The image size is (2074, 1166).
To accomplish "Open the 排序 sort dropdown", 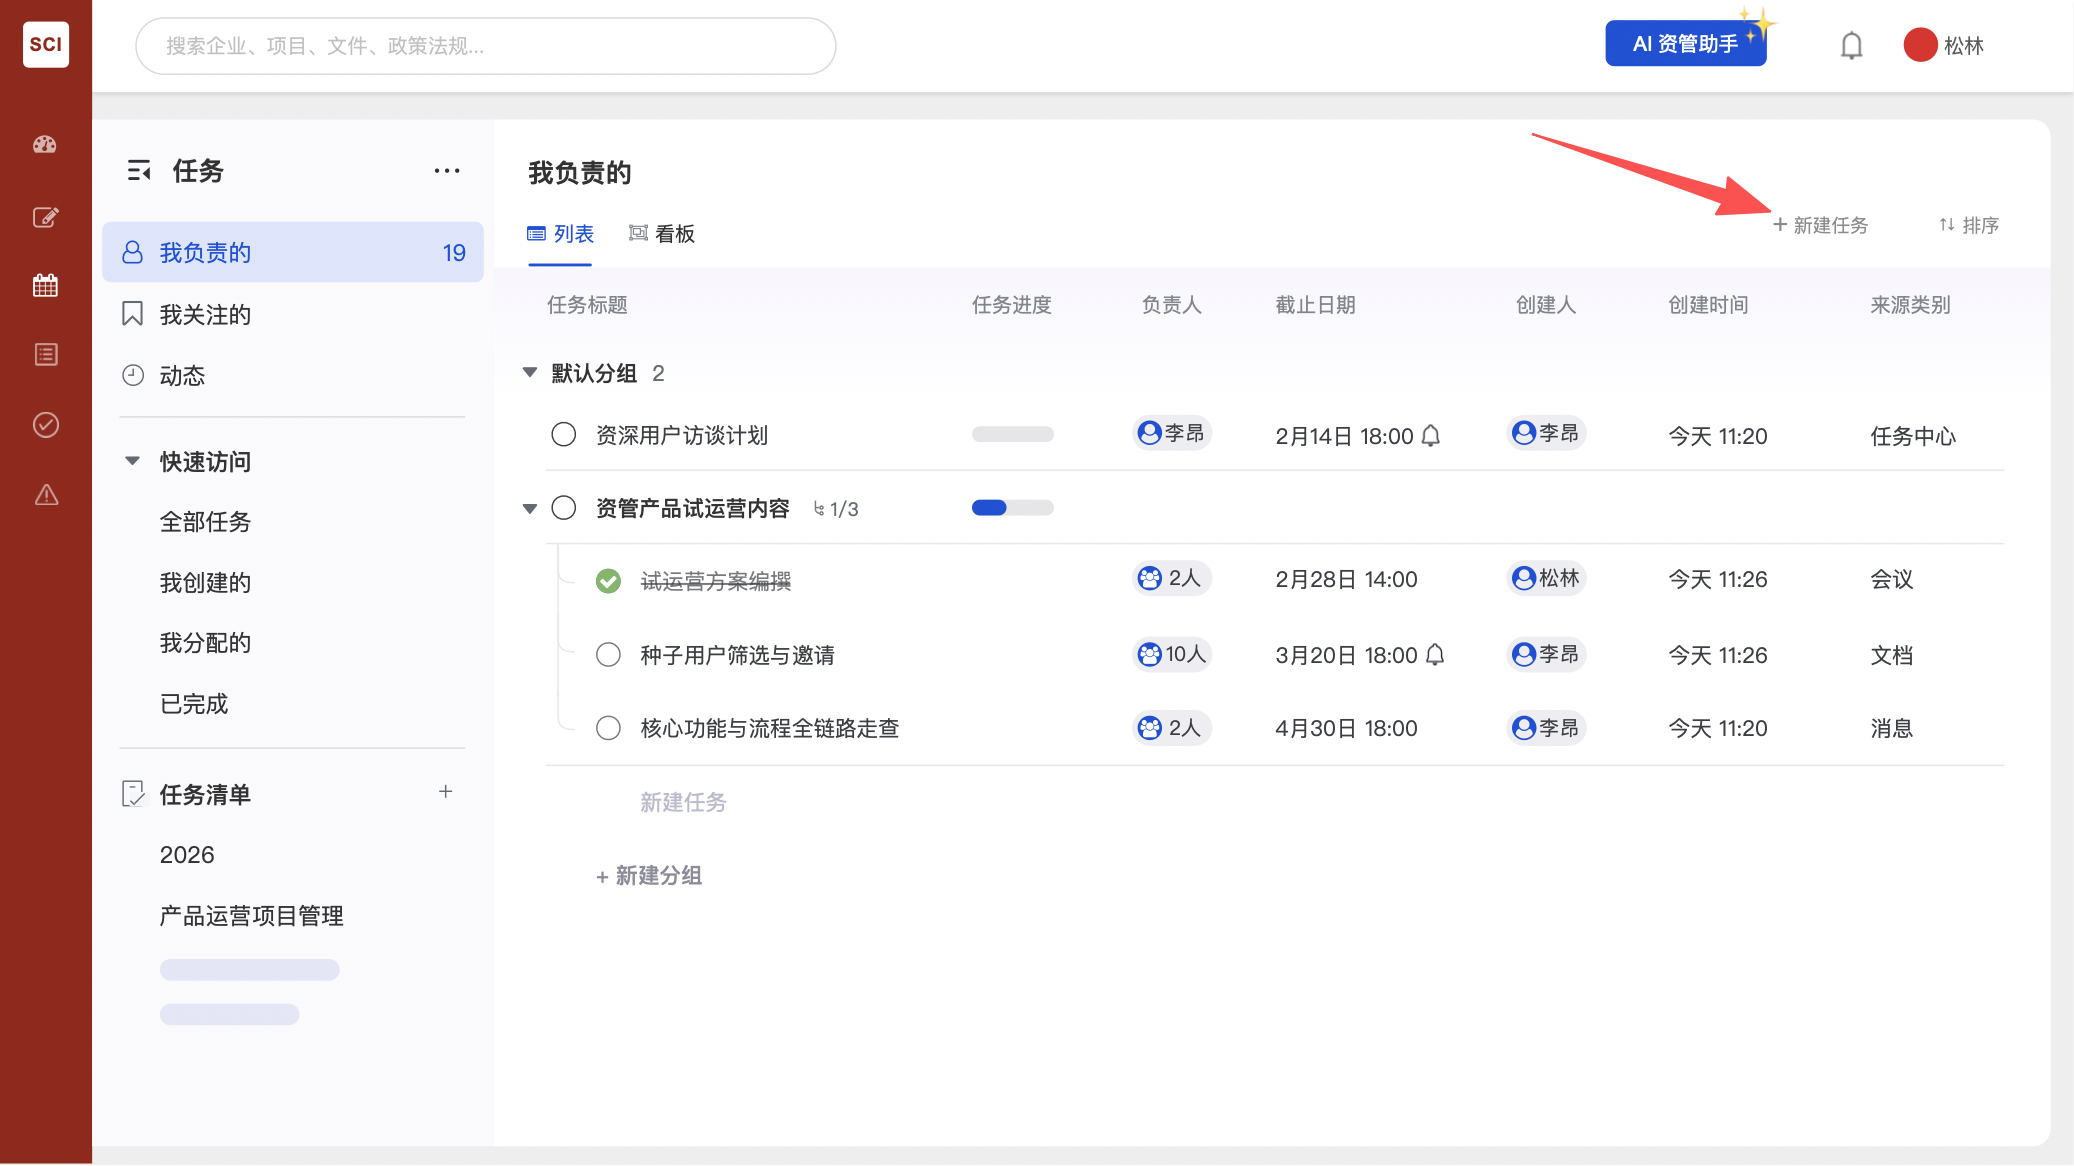I will point(1968,225).
